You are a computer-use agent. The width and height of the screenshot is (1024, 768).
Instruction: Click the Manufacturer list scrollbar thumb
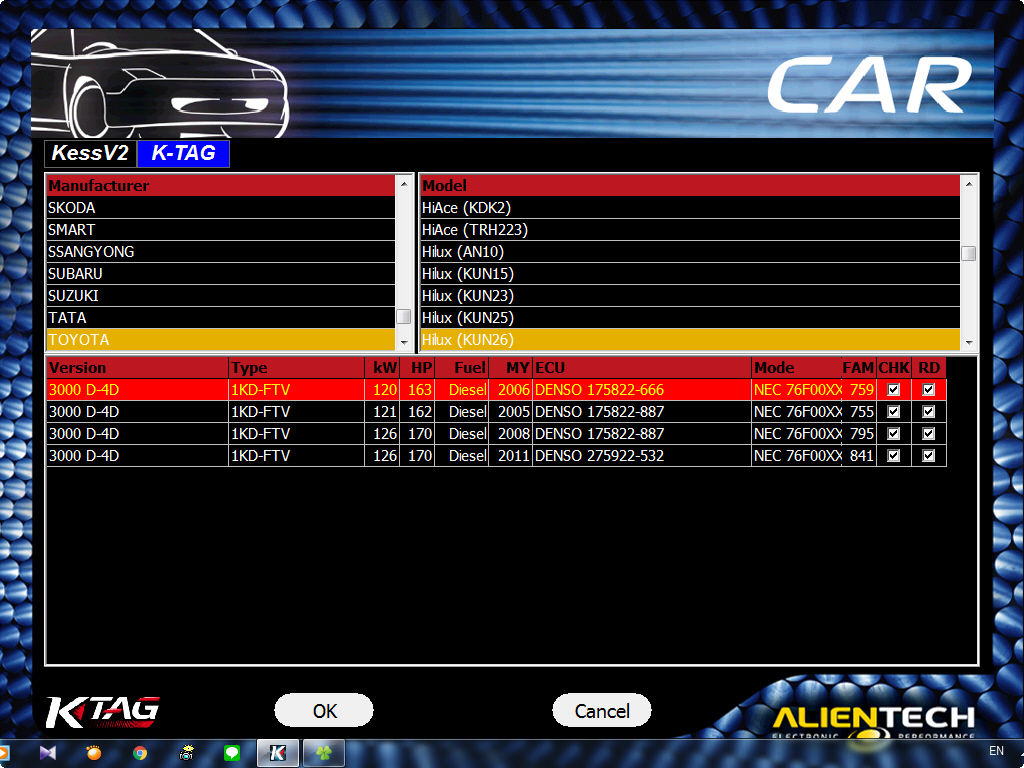(x=404, y=317)
